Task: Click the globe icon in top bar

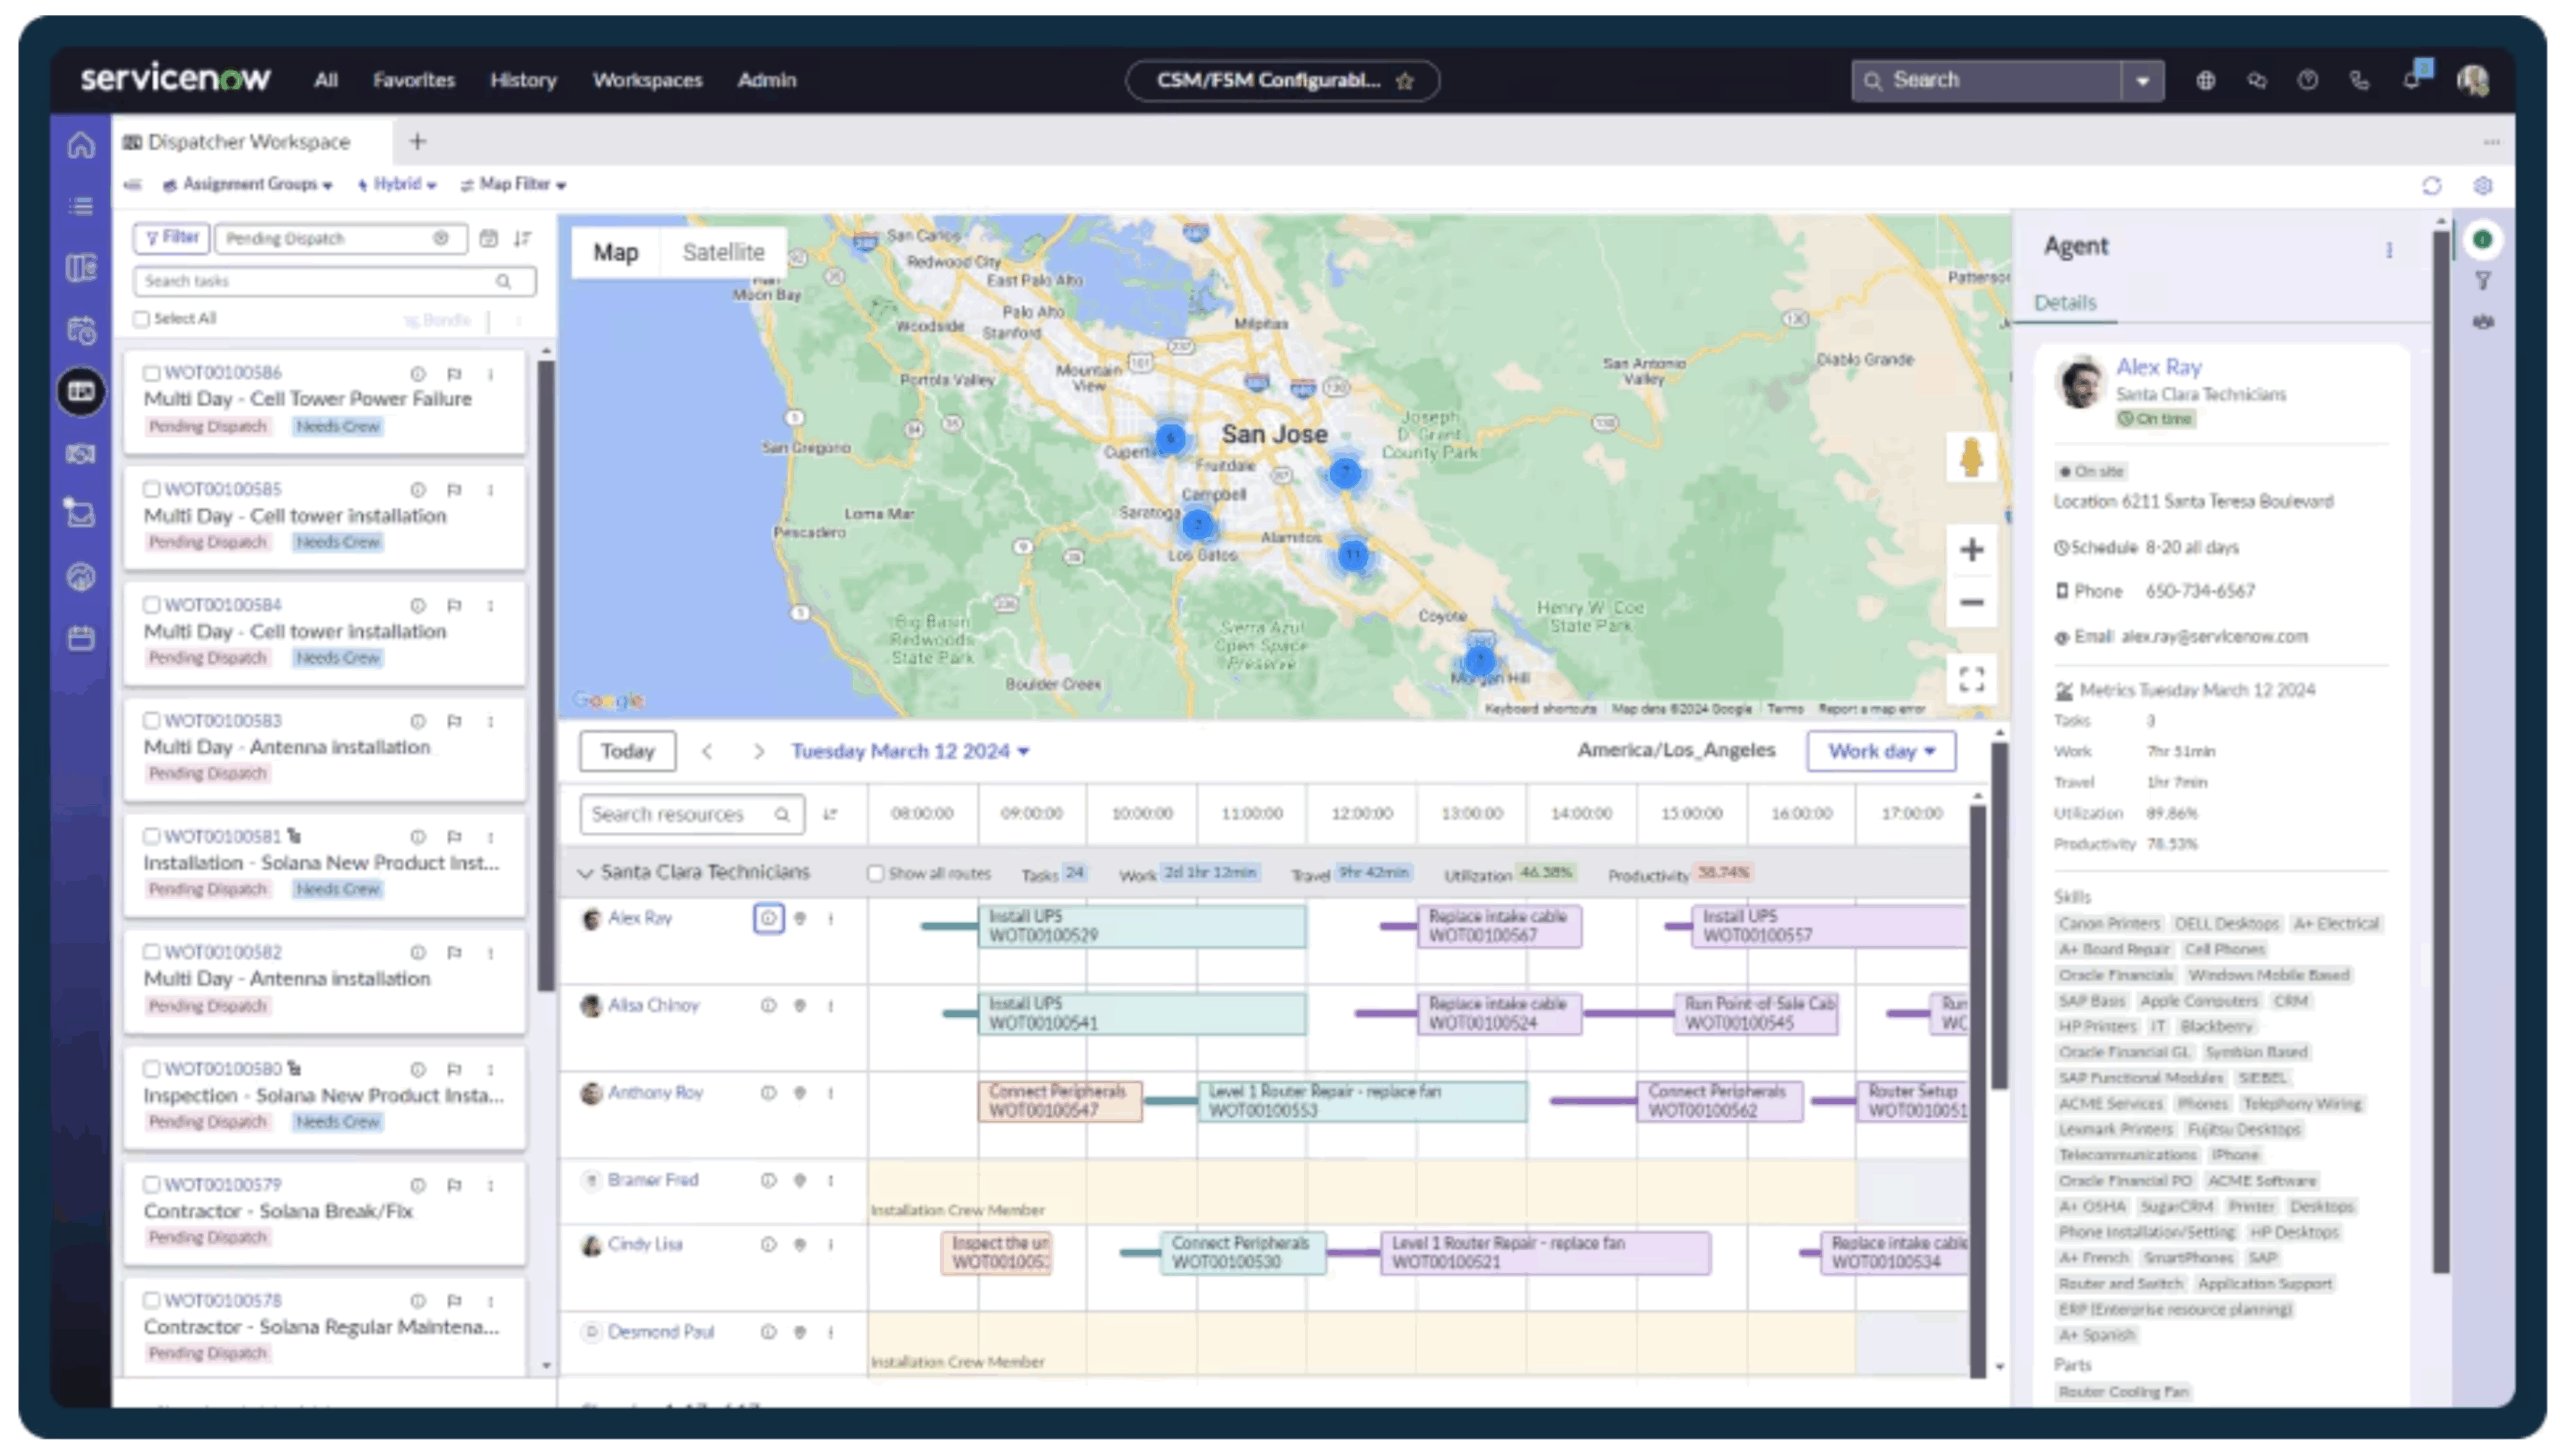Action: tap(2205, 80)
